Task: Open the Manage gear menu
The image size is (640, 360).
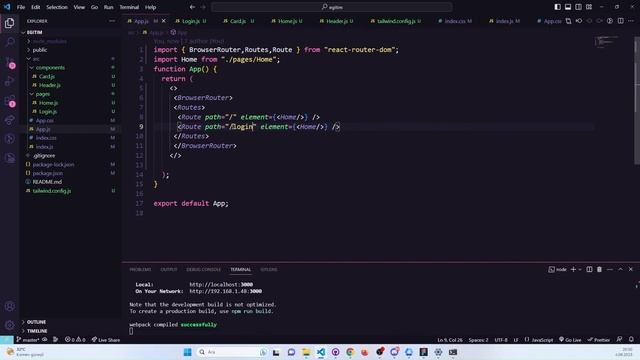Action: tap(9, 325)
